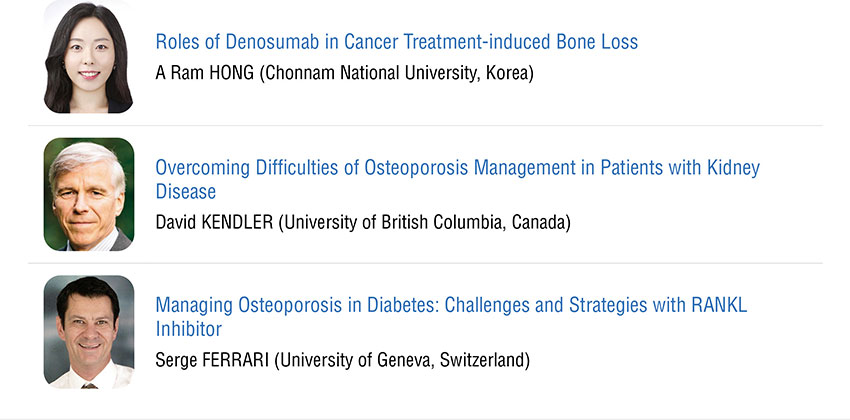
Task: Click the speaker name David KENDLER
Action: click(x=214, y=222)
